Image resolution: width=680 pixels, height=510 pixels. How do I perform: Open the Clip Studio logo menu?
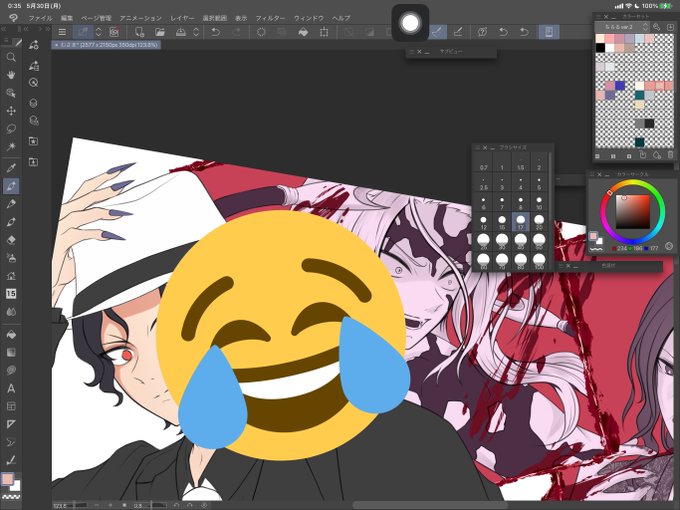(x=13, y=18)
